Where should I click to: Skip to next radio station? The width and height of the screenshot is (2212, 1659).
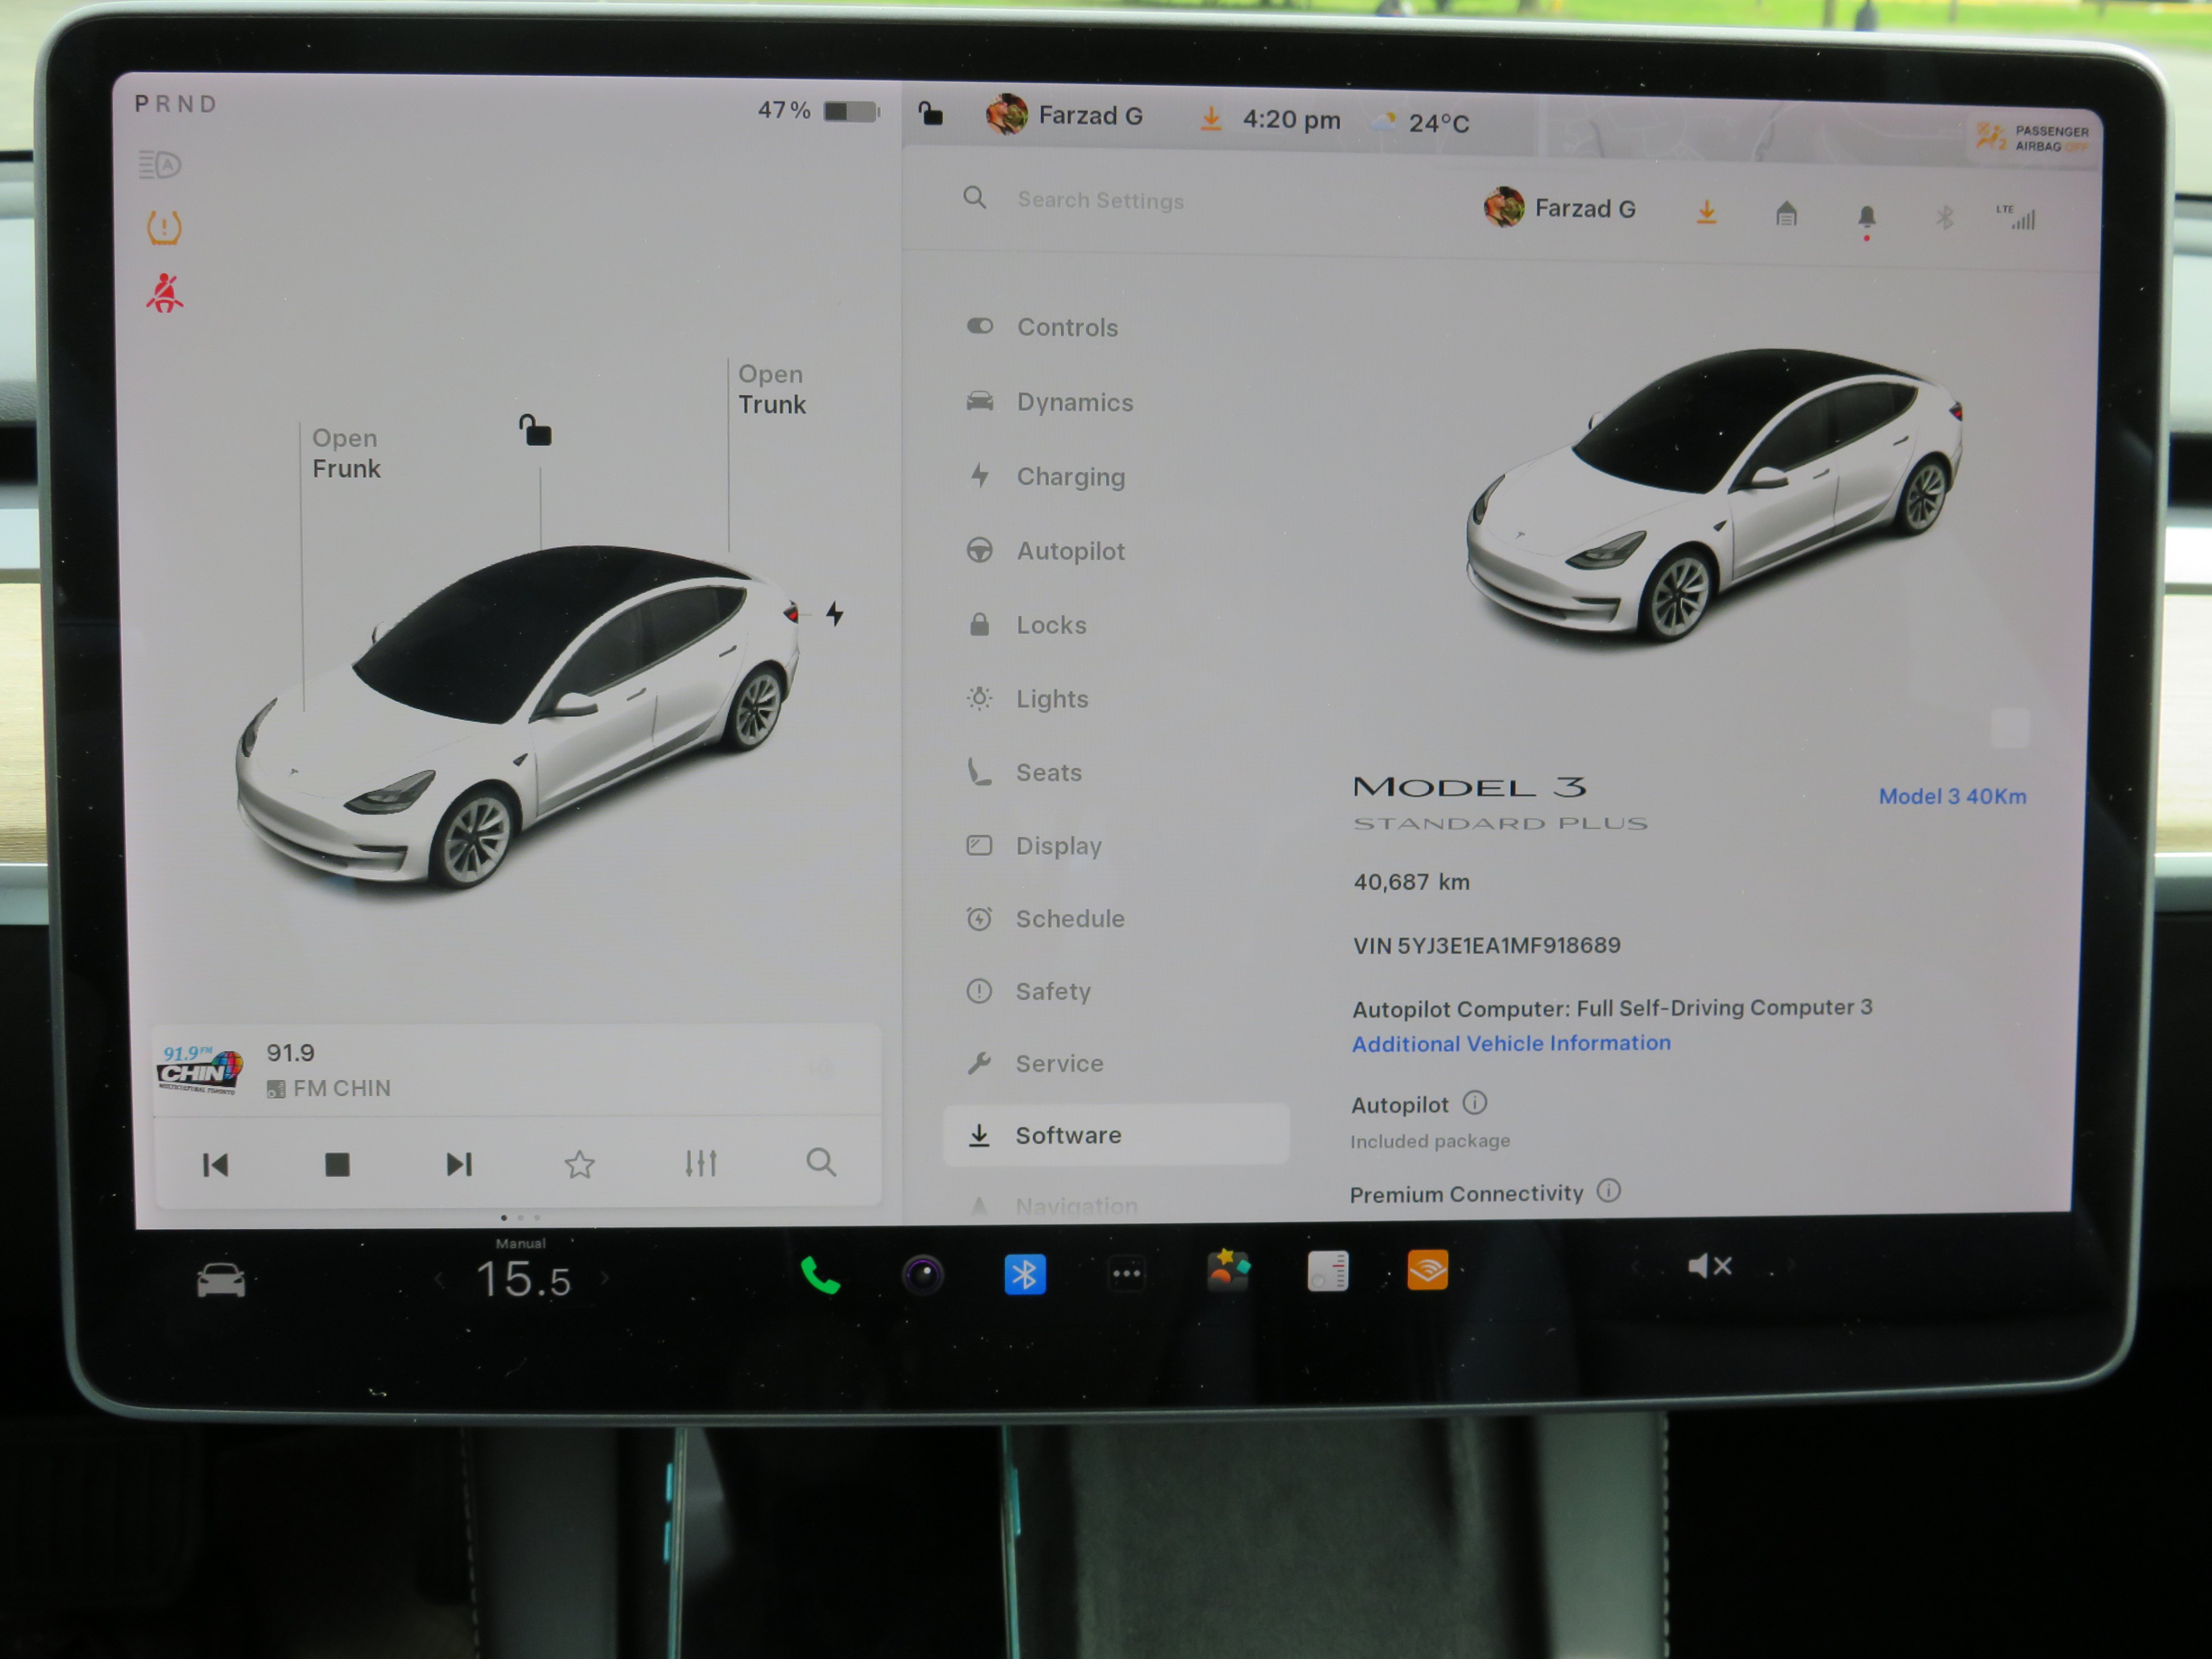click(x=459, y=1164)
